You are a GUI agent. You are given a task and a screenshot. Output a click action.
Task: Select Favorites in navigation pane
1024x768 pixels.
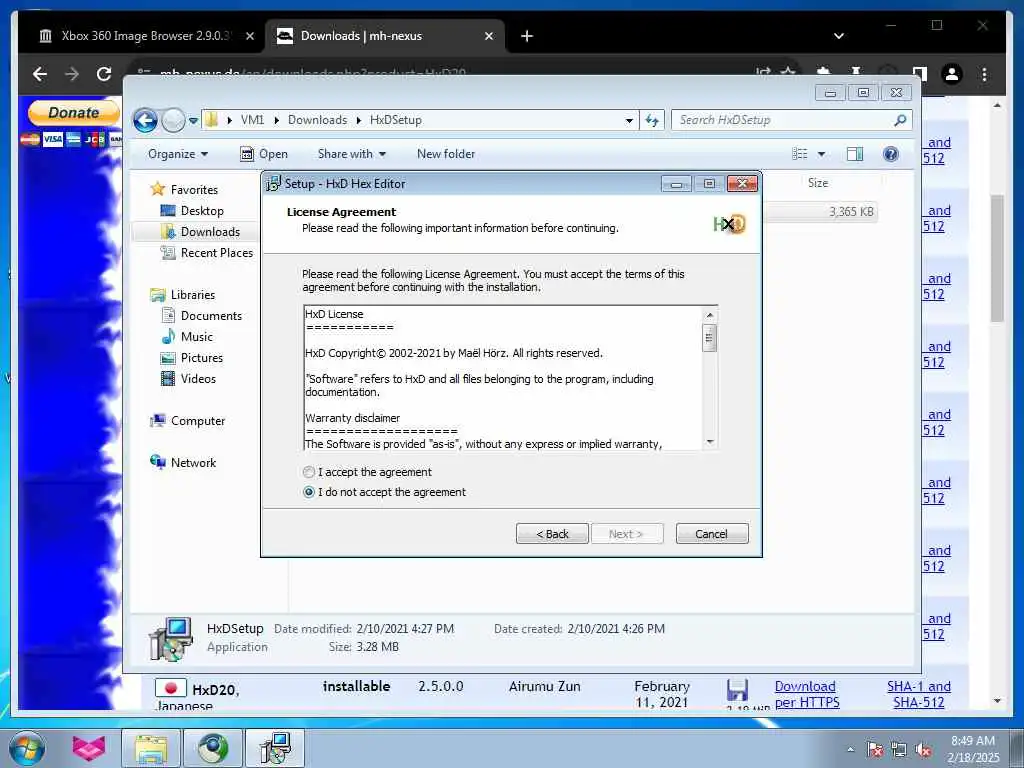194,189
